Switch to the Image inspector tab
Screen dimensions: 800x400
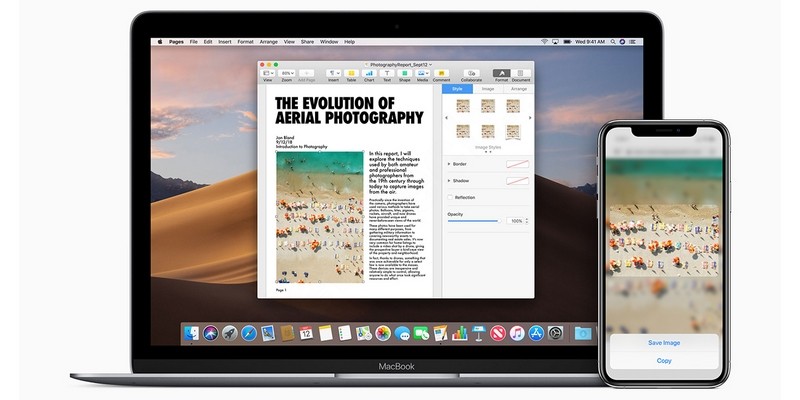[488, 89]
